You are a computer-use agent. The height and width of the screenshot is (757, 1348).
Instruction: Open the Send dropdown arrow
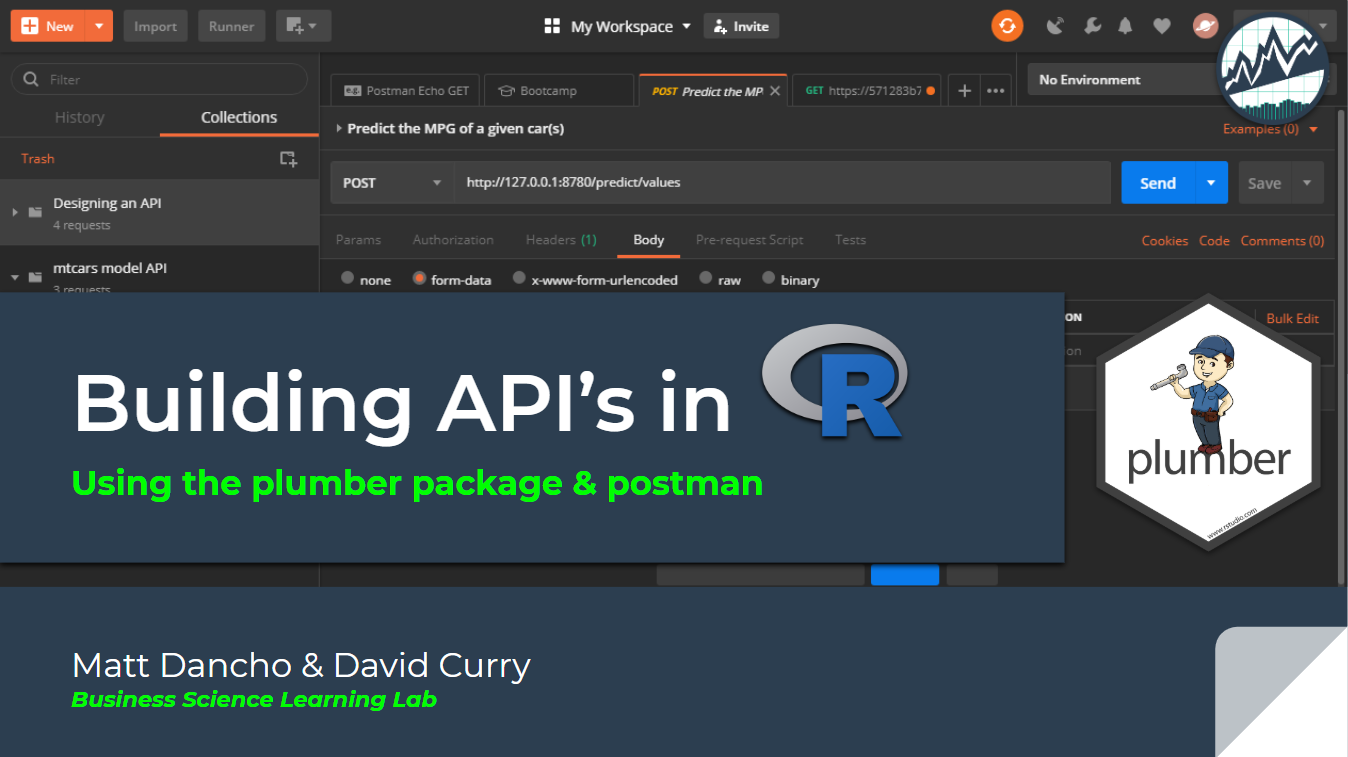(1211, 183)
